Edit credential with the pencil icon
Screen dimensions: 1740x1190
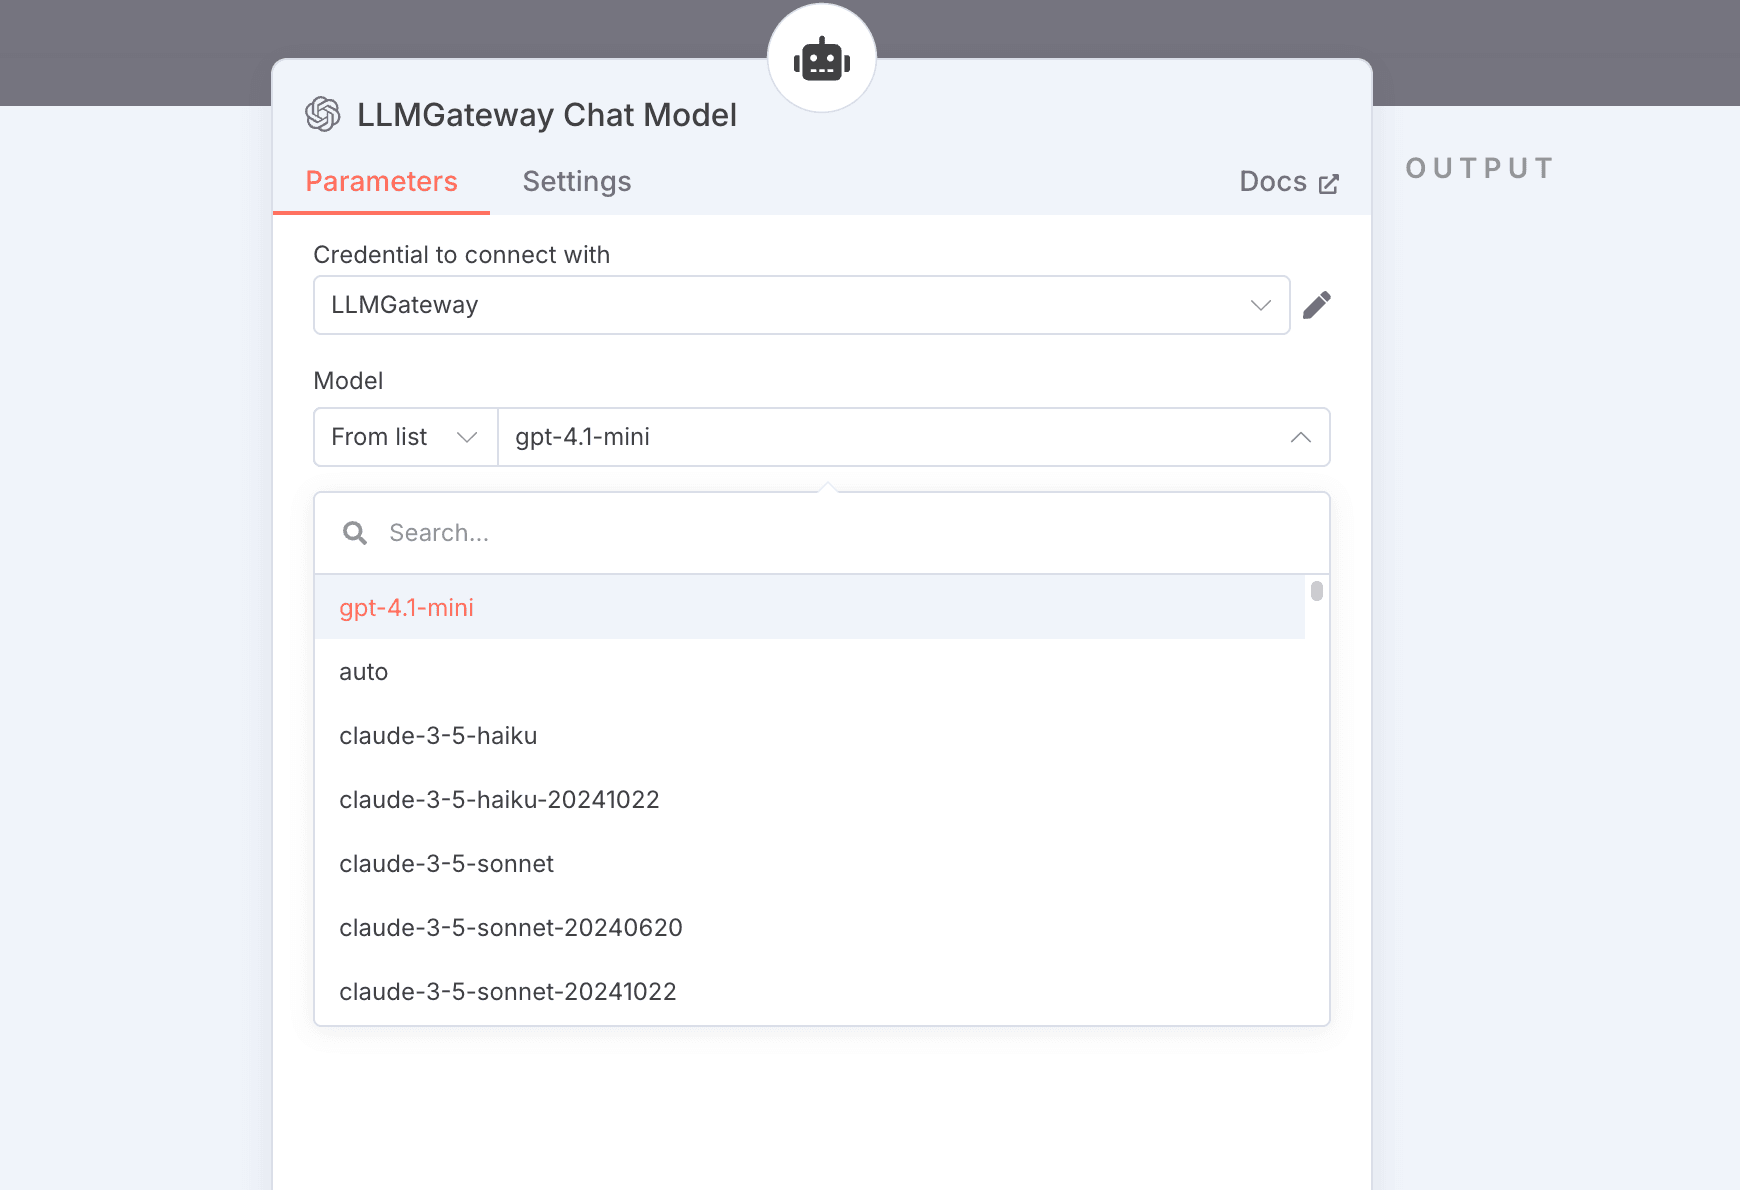tap(1316, 305)
